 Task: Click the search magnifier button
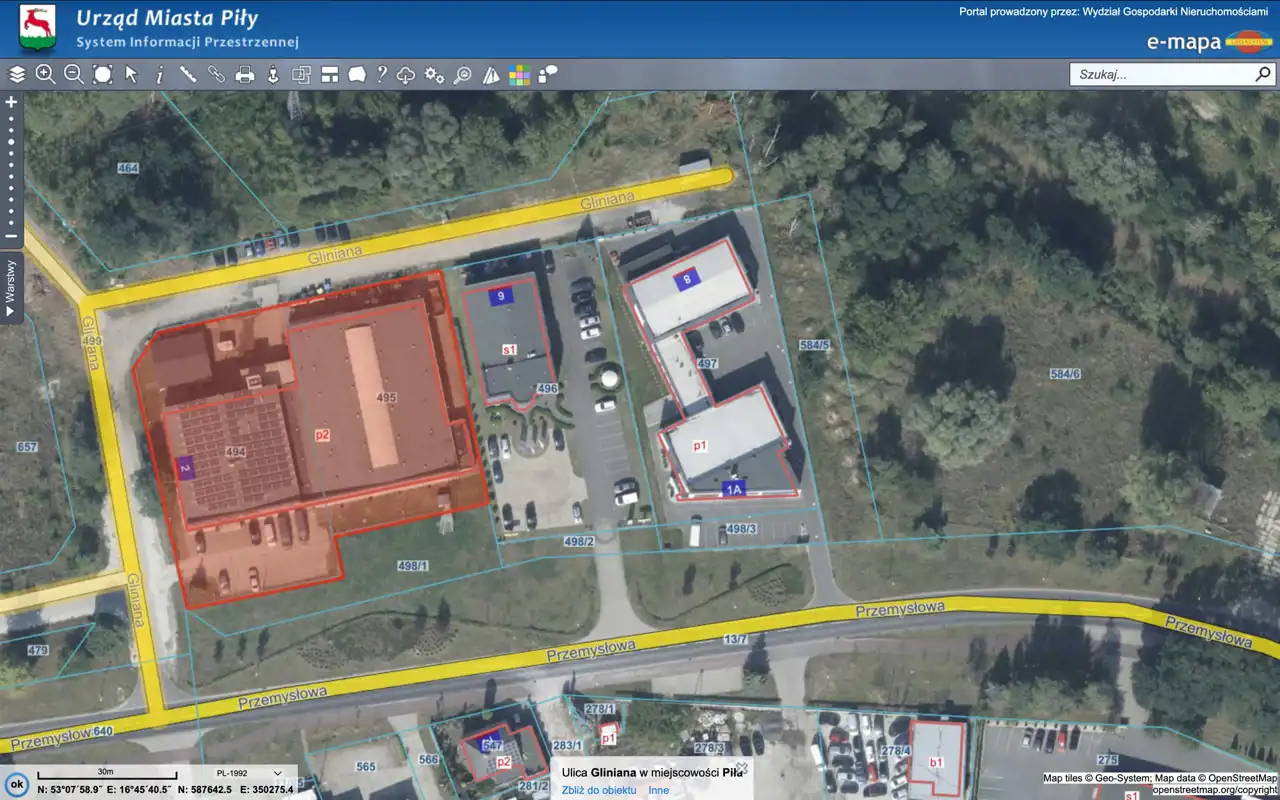(1263, 74)
